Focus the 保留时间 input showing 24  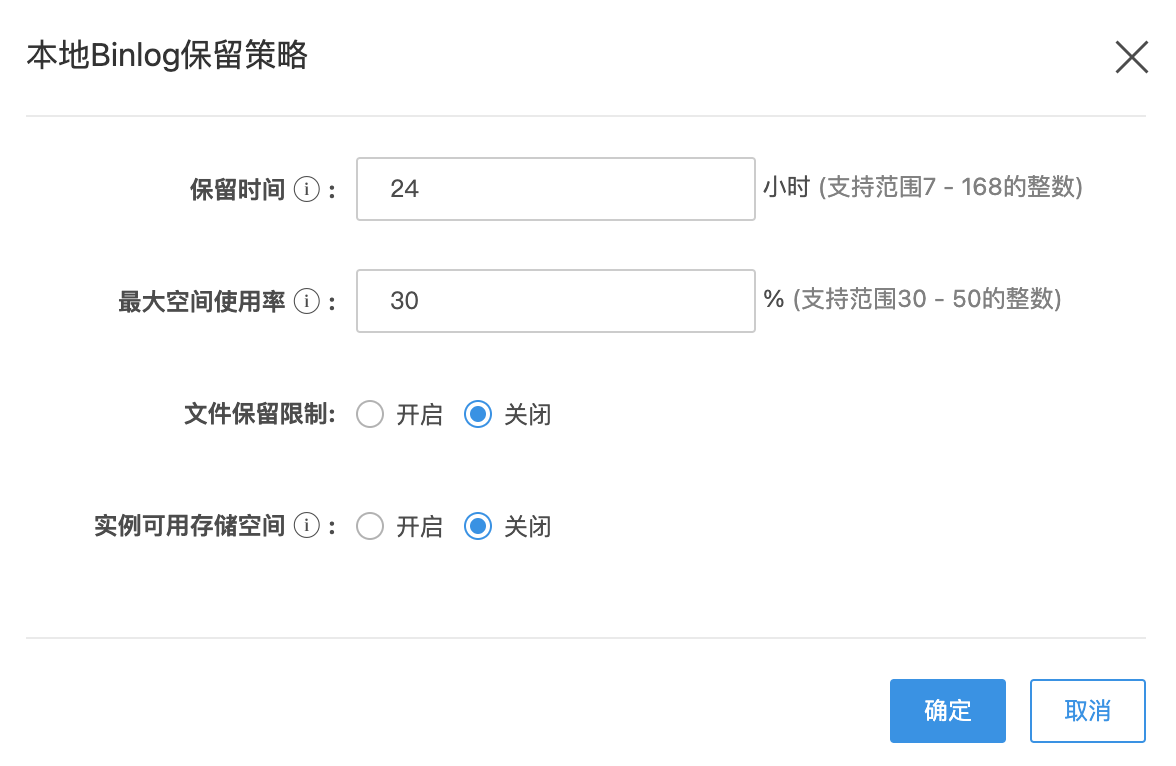click(x=555, y=189)
